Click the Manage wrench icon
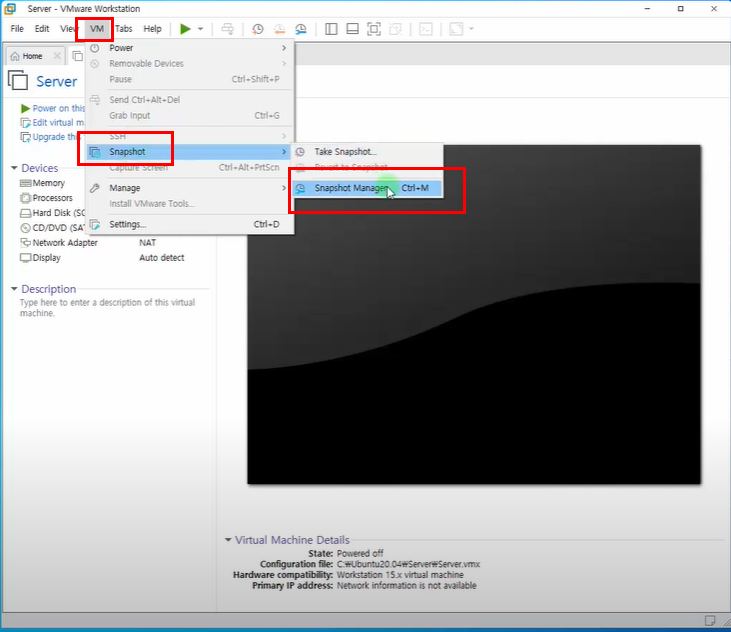Viewport: 731px width, 632px height. (x=95, y=188)
